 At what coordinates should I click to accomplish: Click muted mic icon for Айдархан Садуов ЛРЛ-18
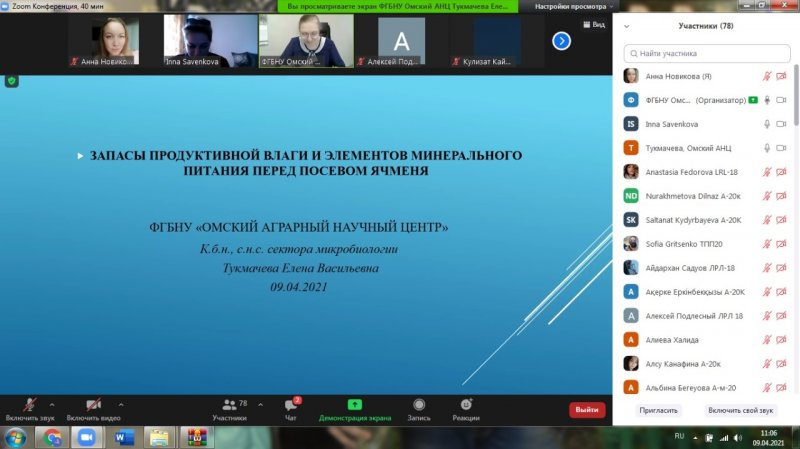[767, 268]
